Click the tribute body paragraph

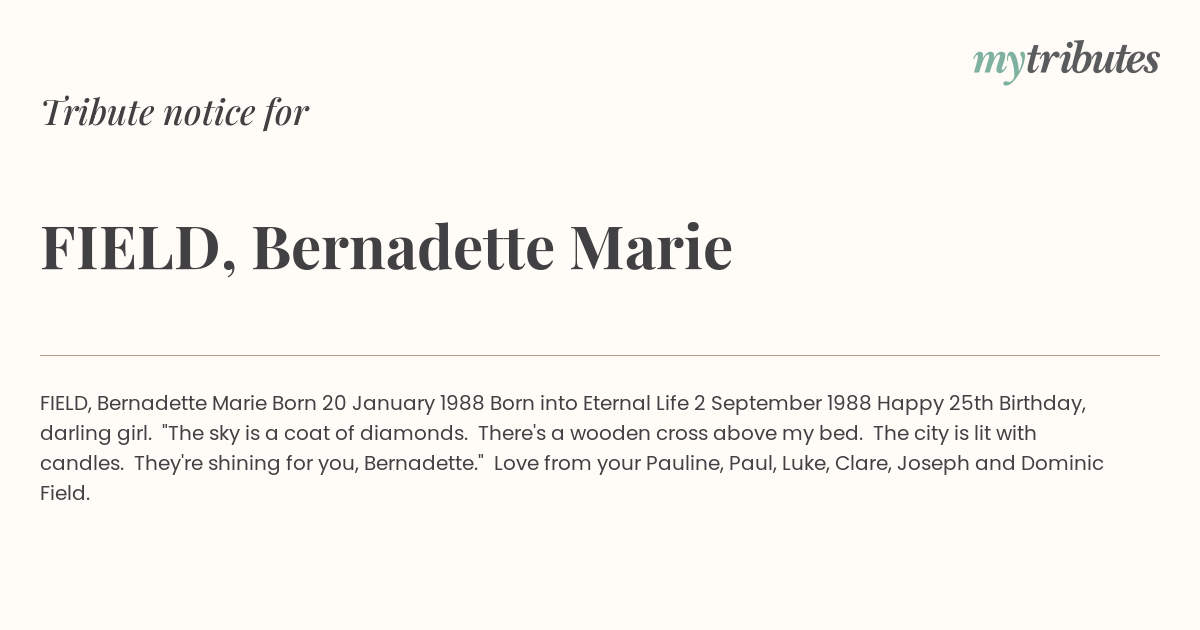[x=572, y=448]
